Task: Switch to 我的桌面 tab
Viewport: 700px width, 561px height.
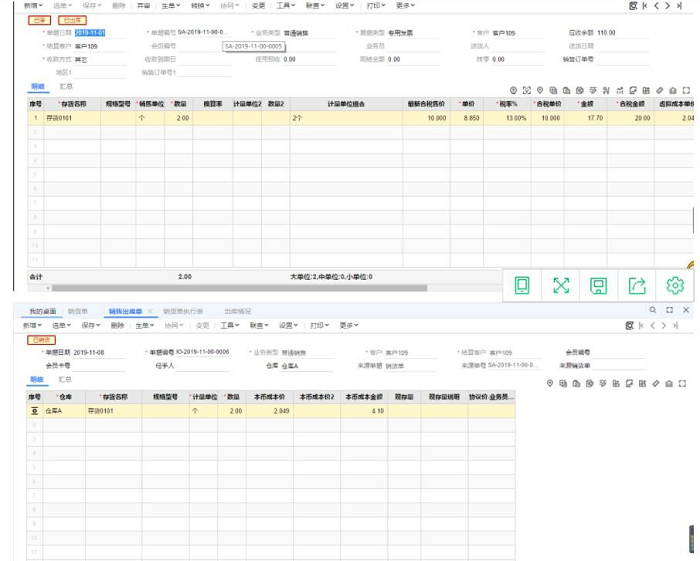Action: click(x=43, y=311)
